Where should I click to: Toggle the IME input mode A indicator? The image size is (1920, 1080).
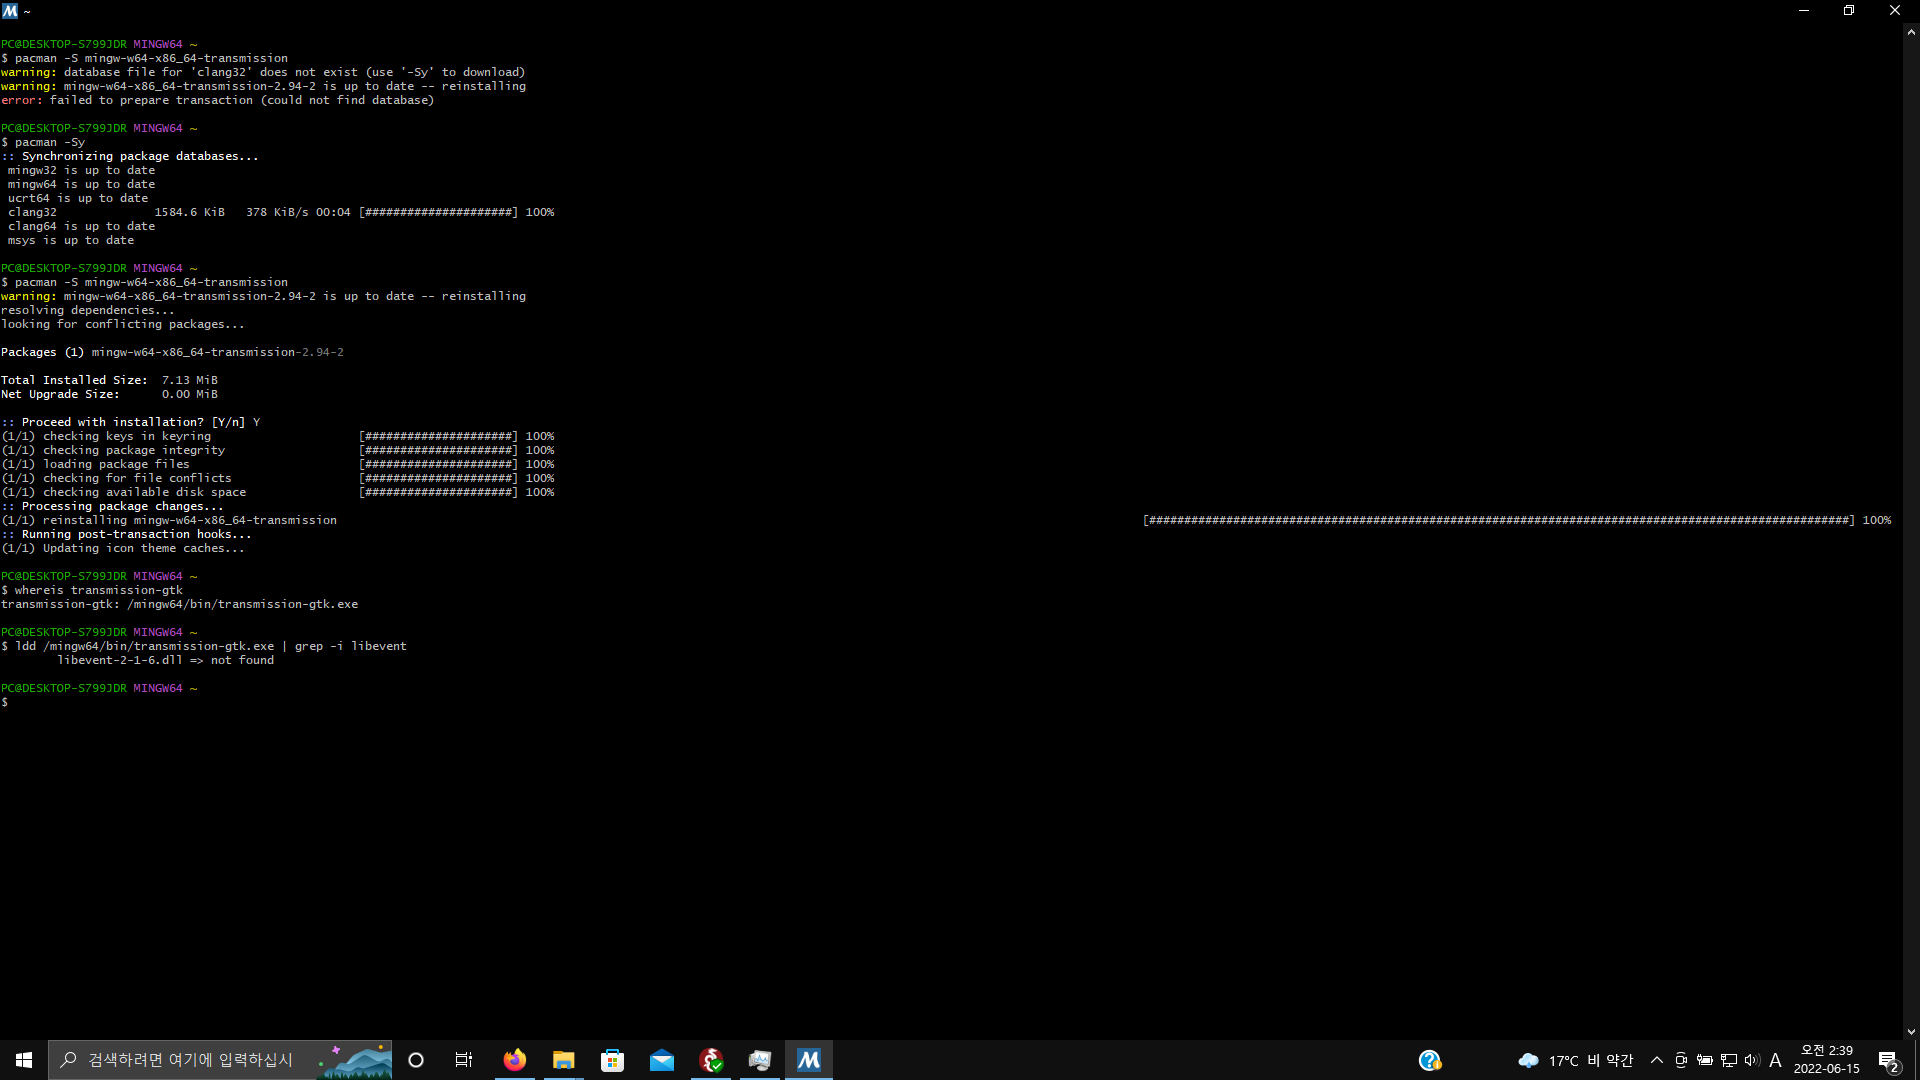click(x=1775, y=1060)
